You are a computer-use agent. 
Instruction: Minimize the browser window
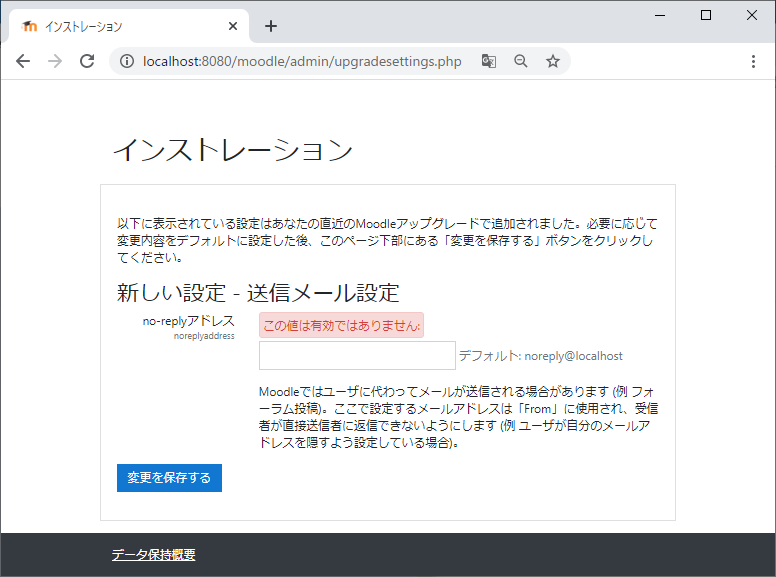tap(660, 15)
